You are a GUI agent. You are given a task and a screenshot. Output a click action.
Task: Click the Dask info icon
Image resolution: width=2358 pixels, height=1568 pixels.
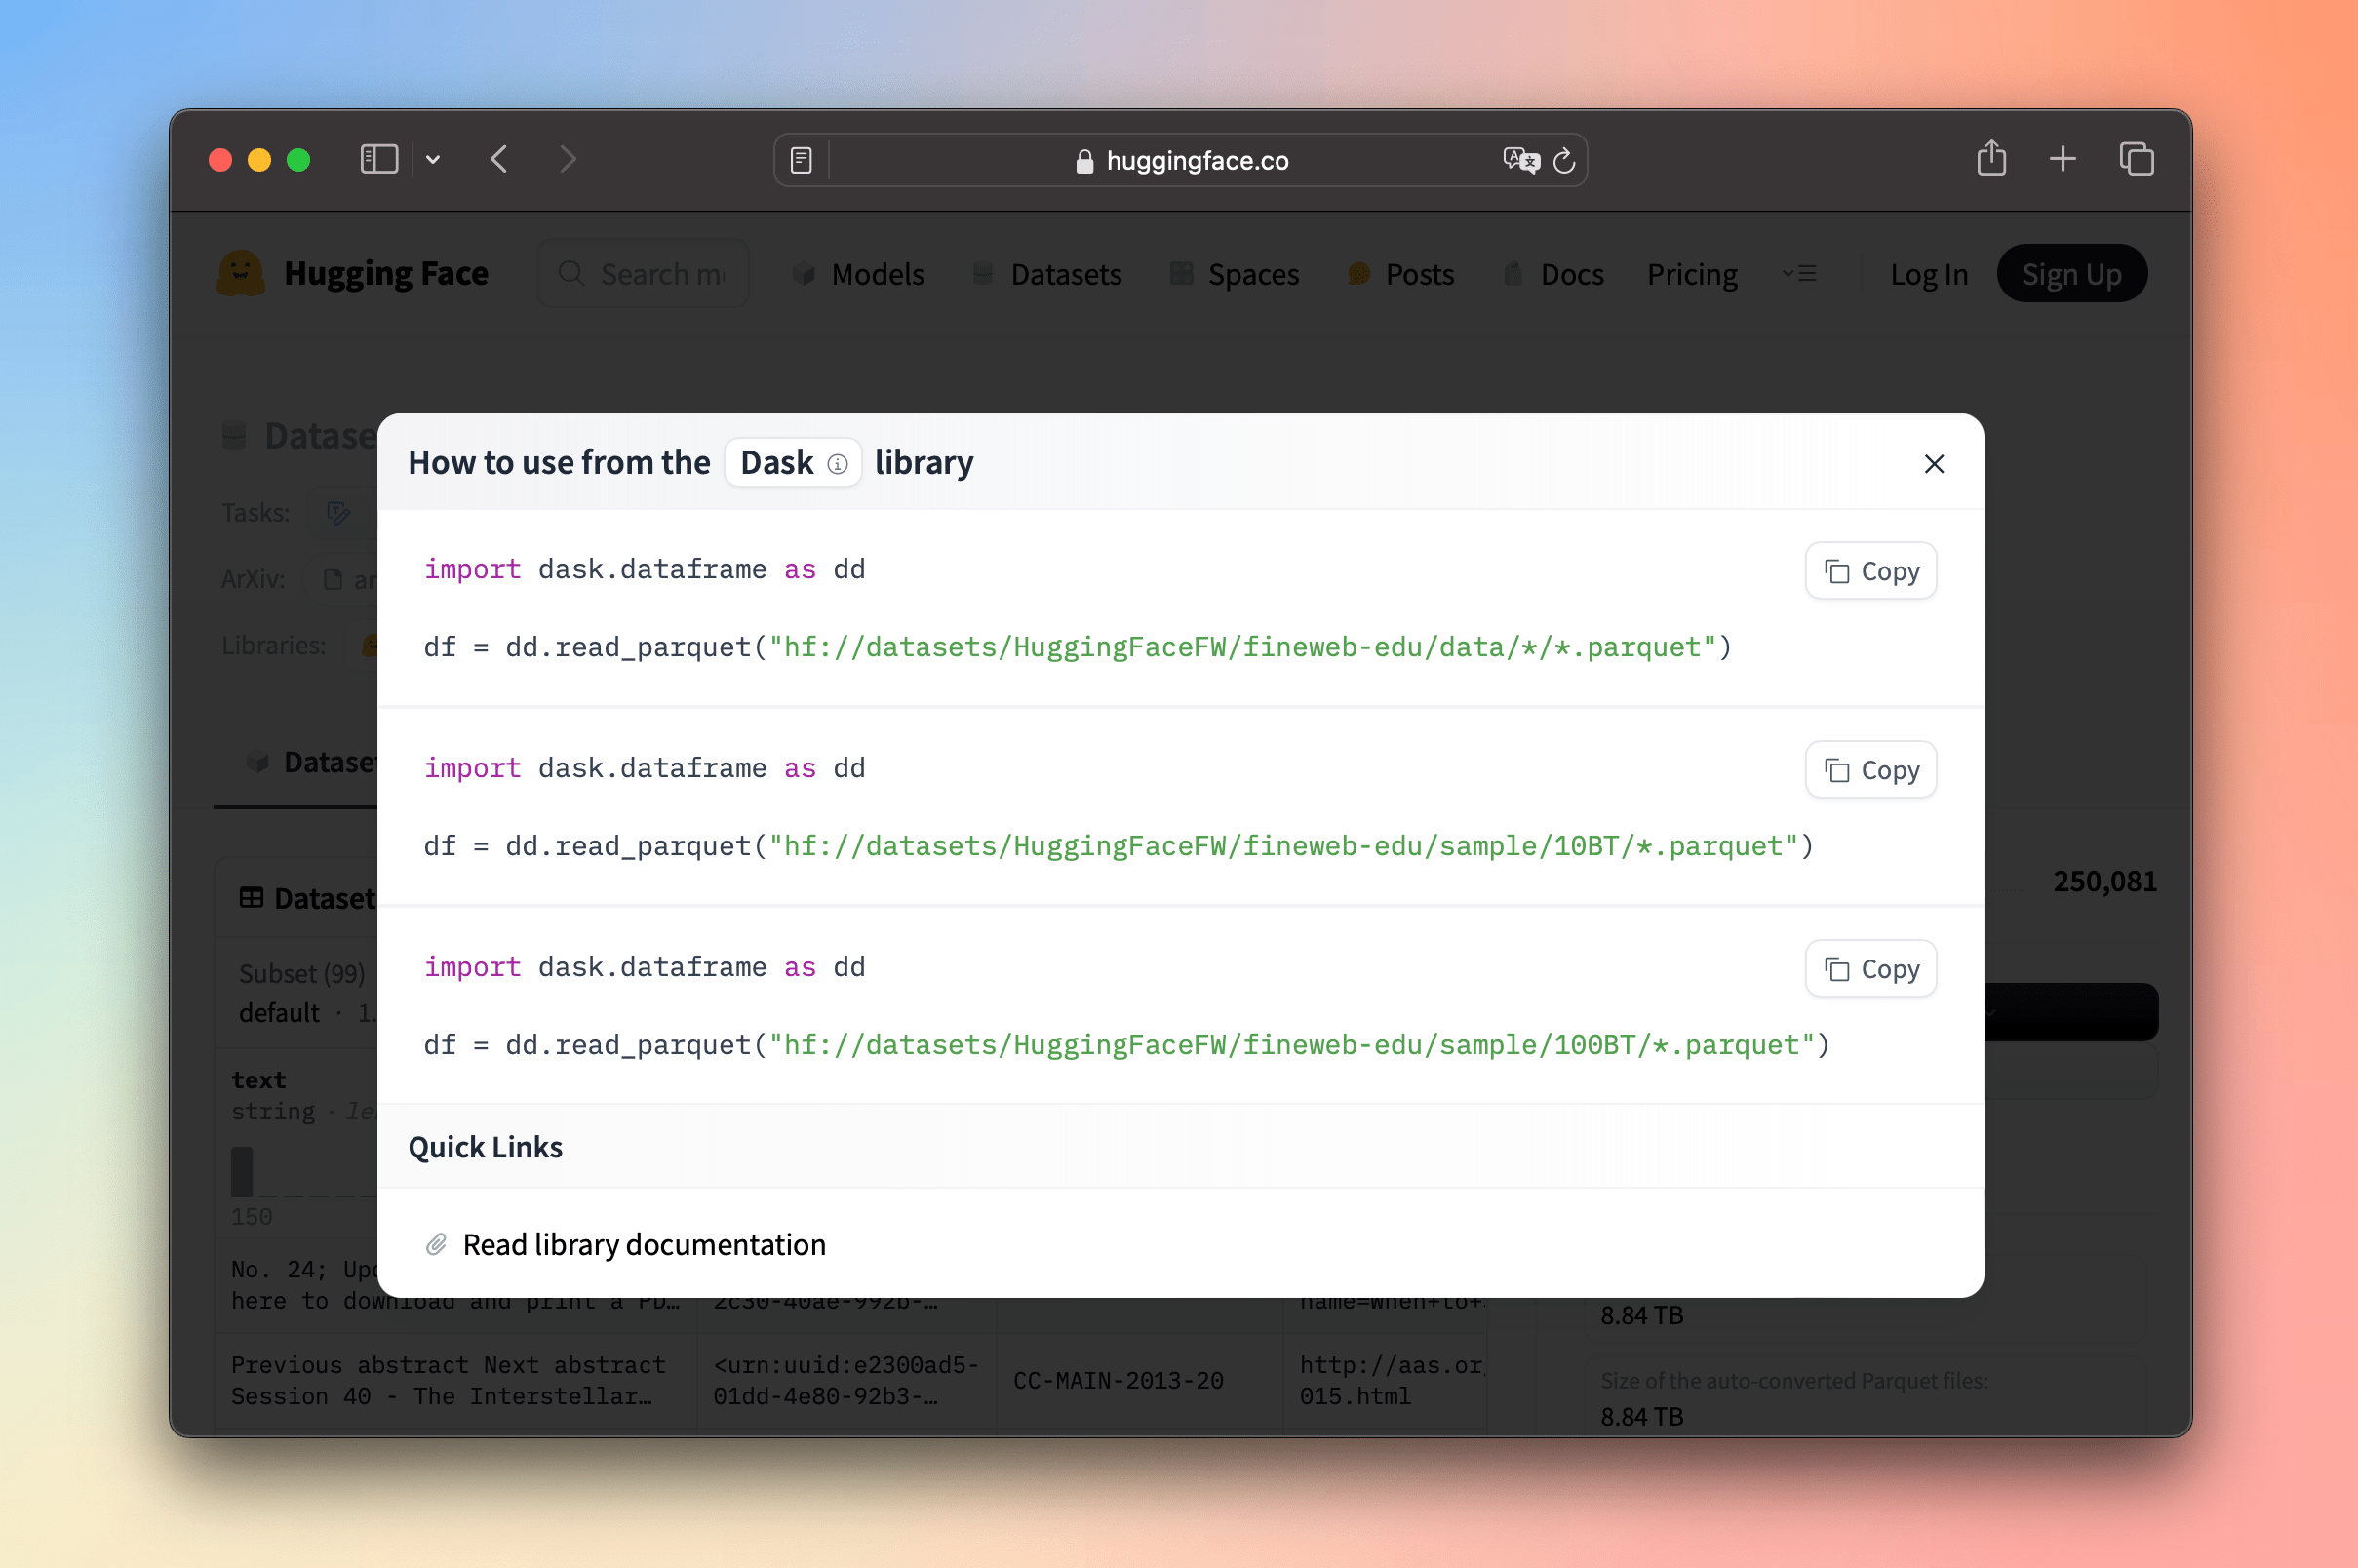838,464
